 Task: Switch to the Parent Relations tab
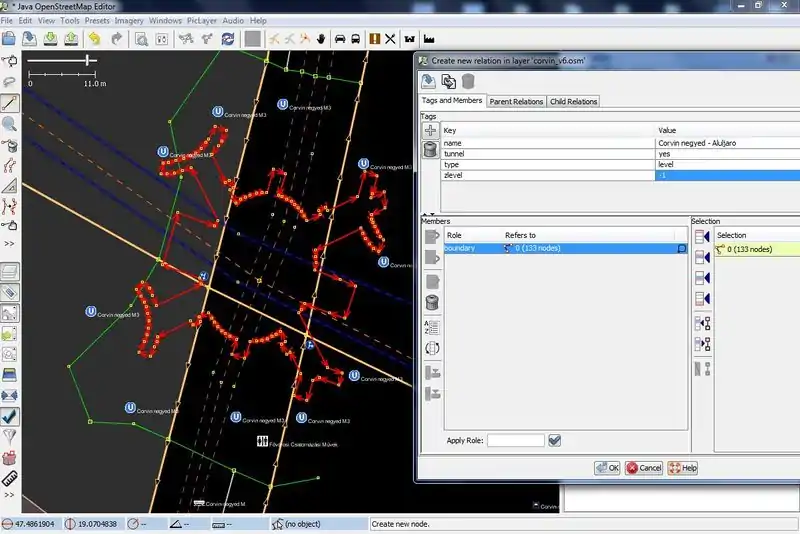coord(516,101)
